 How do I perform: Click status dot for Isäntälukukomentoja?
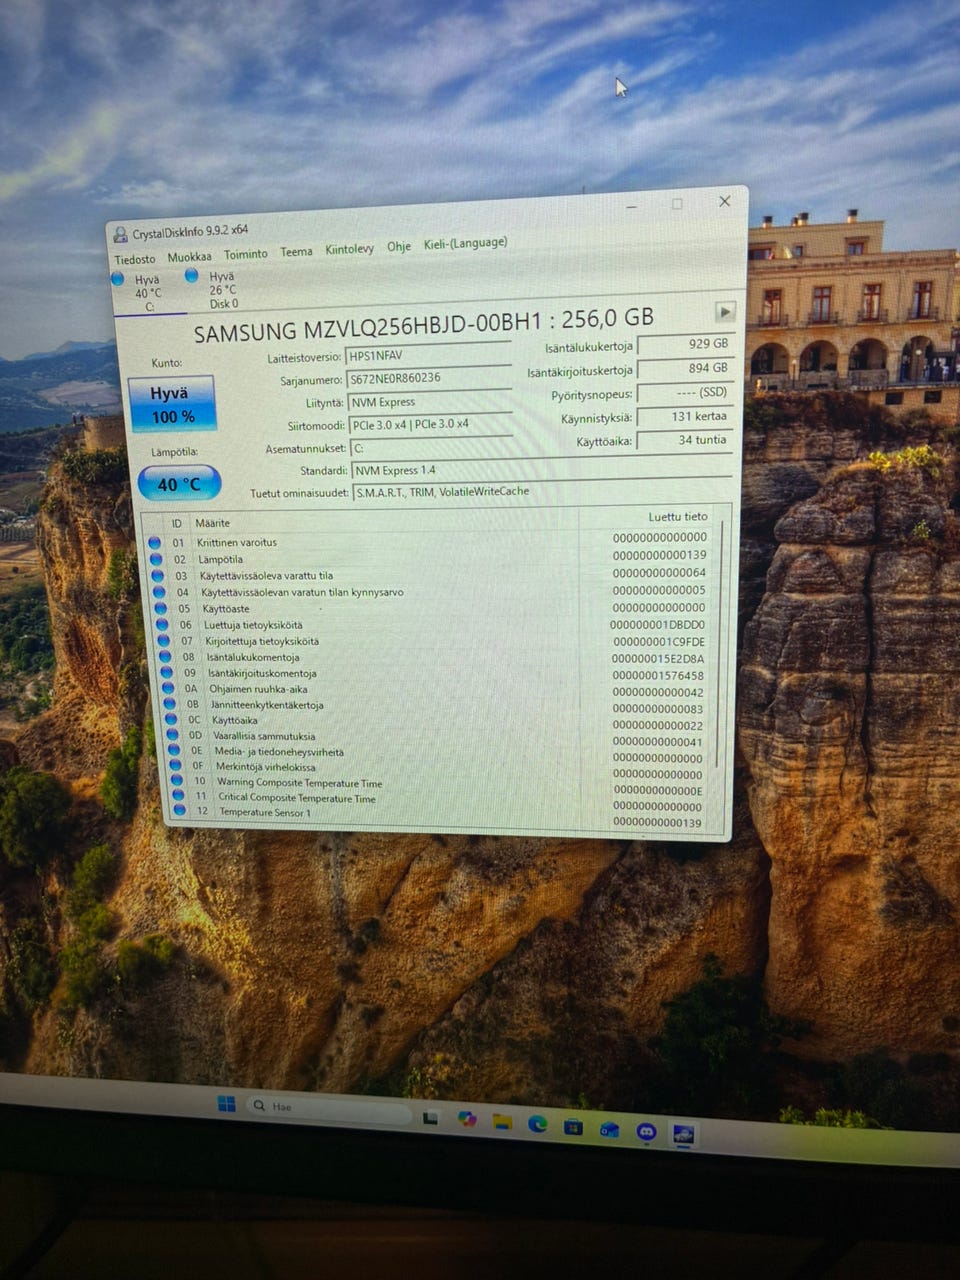point(164,657)
